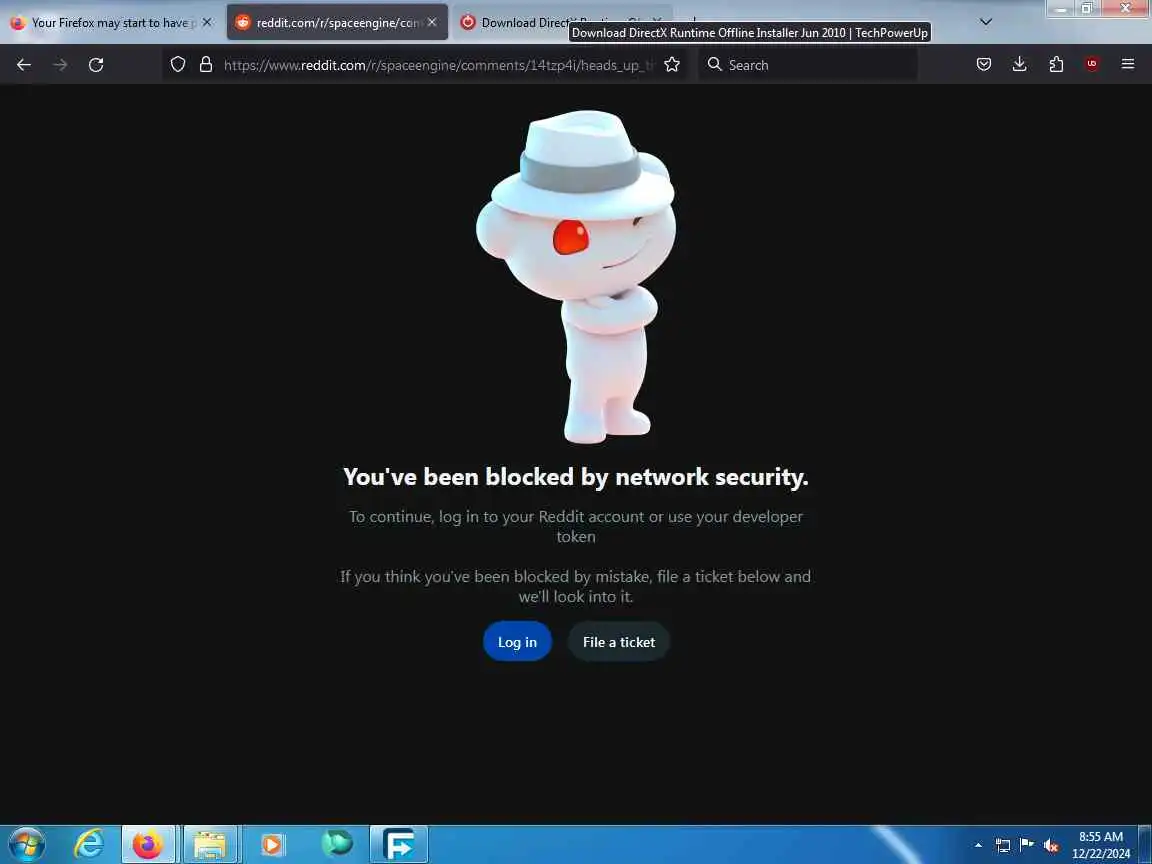This screenshot has width=1152, height=864.
Task: Show hidden system tray icons arrow
Action: 978,846
